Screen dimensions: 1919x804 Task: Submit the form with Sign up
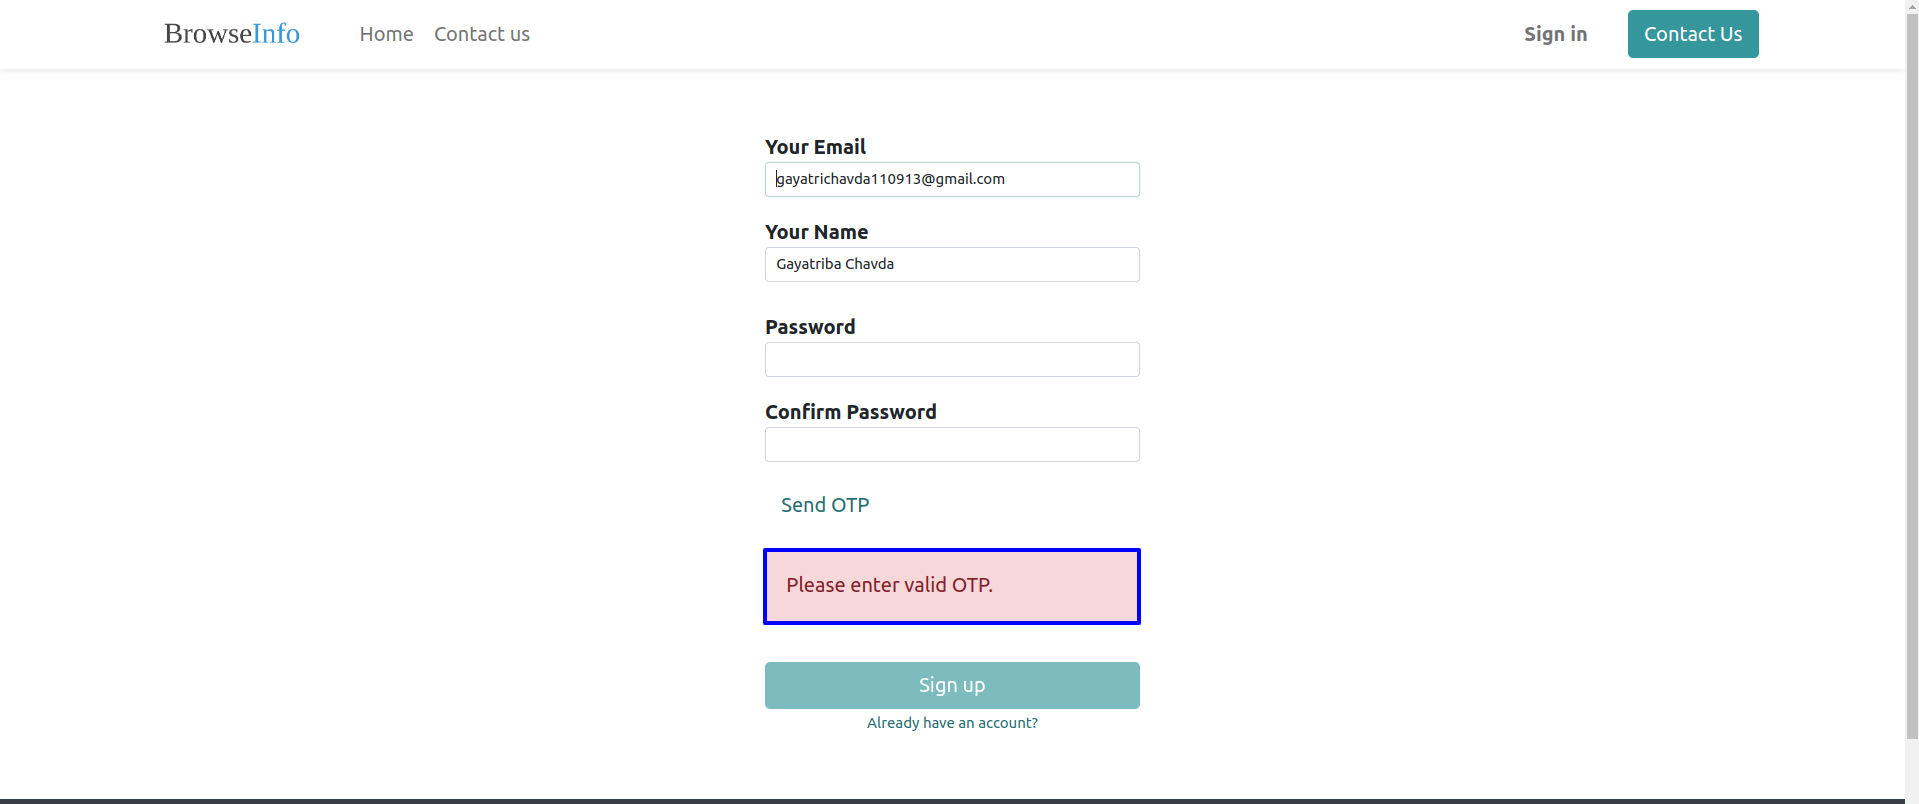click(952, 685)
